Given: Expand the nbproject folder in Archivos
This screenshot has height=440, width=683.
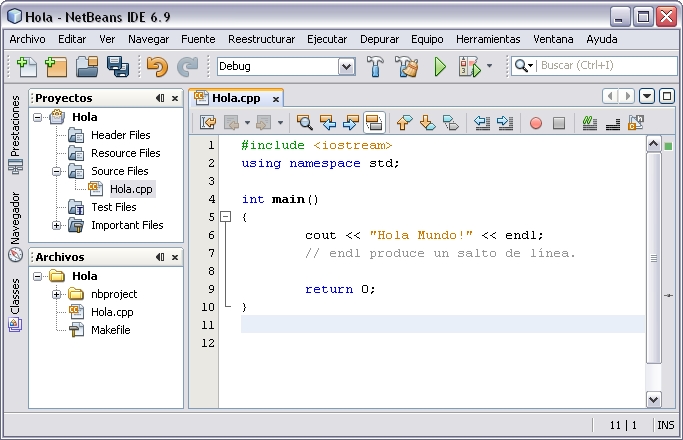Looking at the screenshot, I should (57, 294).
